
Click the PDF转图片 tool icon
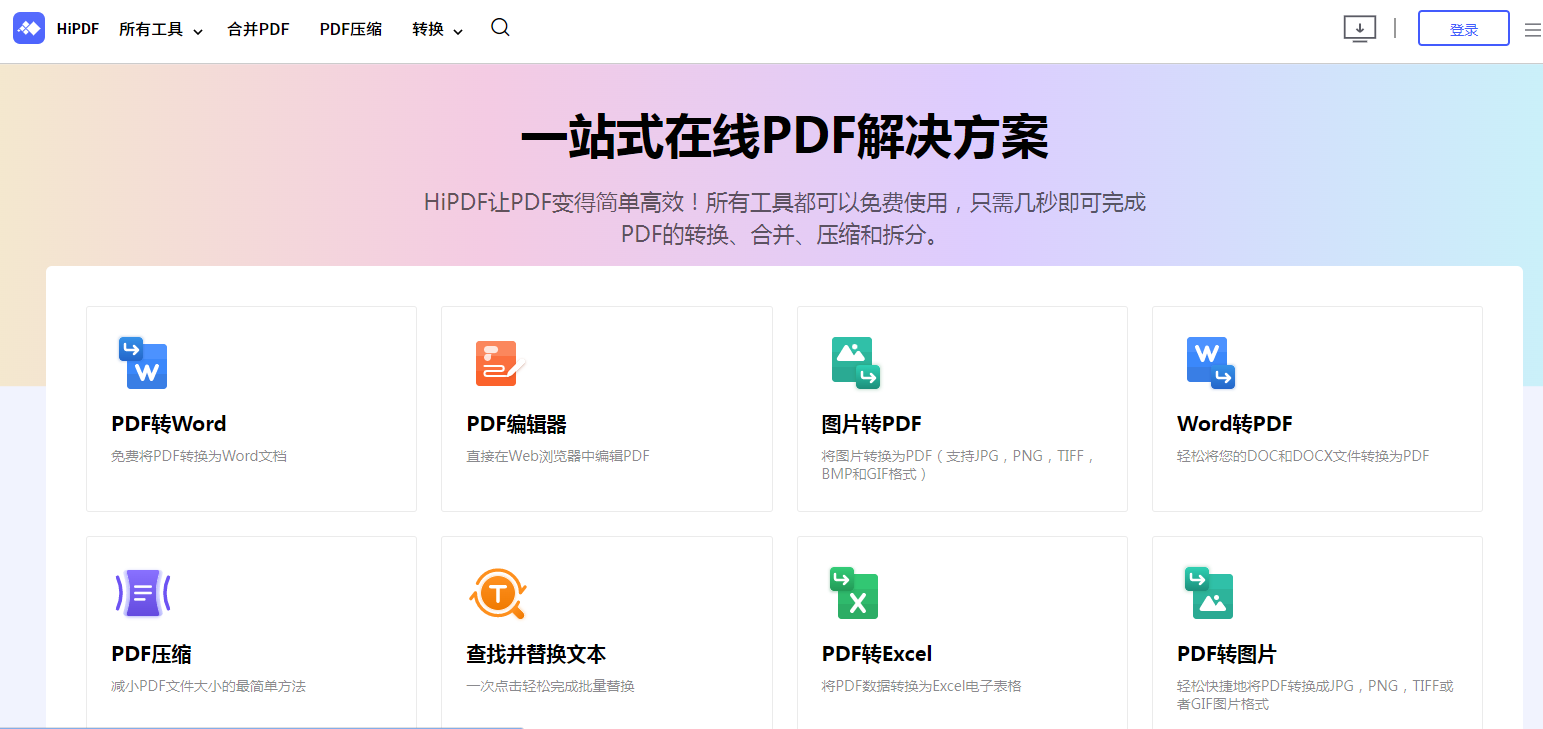point(1209,593)
